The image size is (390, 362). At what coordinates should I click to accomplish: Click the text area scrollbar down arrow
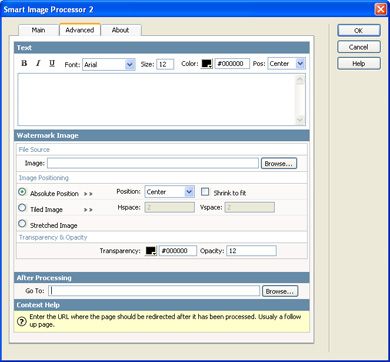pyautogui.click(x=300, y=120)
